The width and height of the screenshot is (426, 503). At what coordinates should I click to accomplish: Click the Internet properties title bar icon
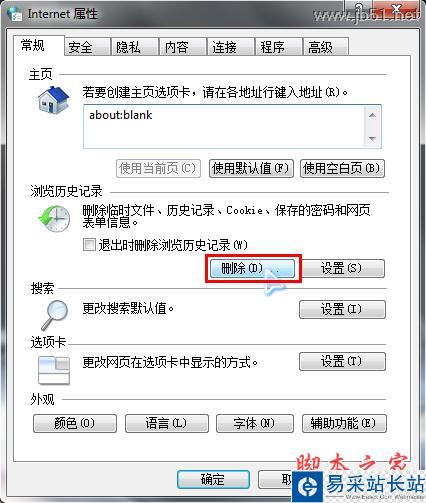[x=15, y=15]
